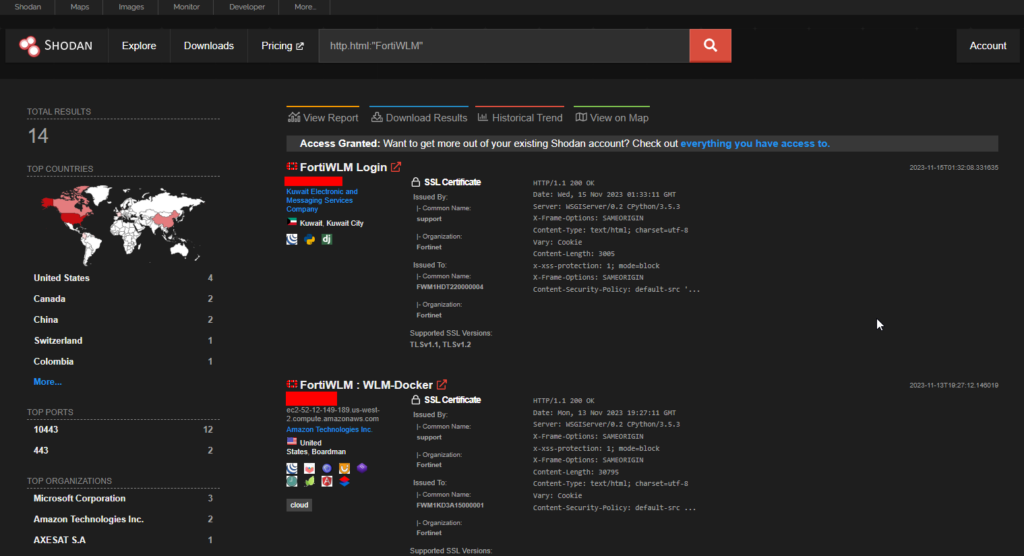This screenshot has width=1024, height=556.
Task: Click the cloud tag
Action: click(x=299, y=504)
